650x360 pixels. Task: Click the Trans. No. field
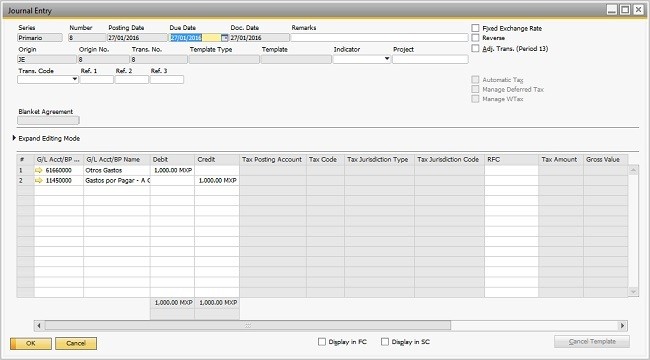tap(159, 59)
